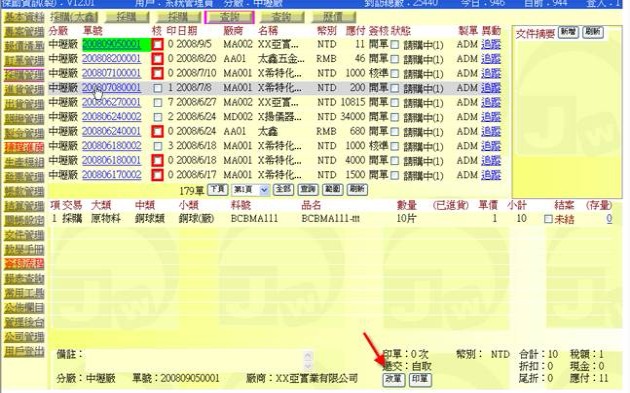Select the 歷價 tab at top
The width and height of the screenshot is (630, 393).
(333, 17)
